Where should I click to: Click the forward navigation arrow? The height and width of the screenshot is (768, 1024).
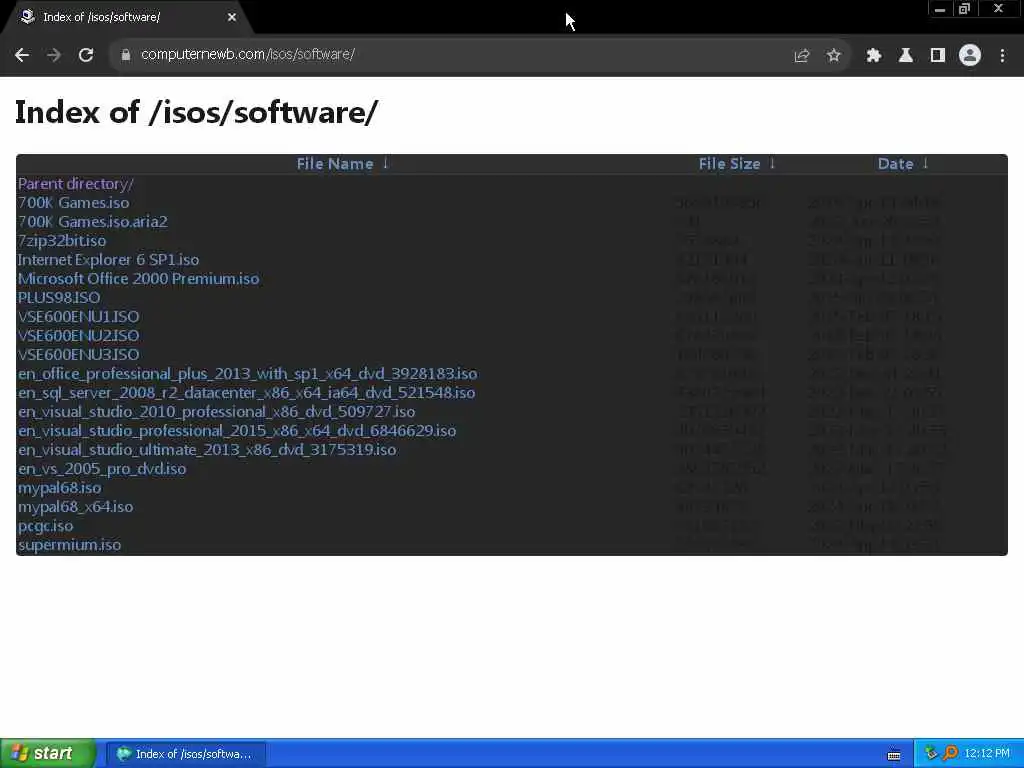tap(54, 55)
